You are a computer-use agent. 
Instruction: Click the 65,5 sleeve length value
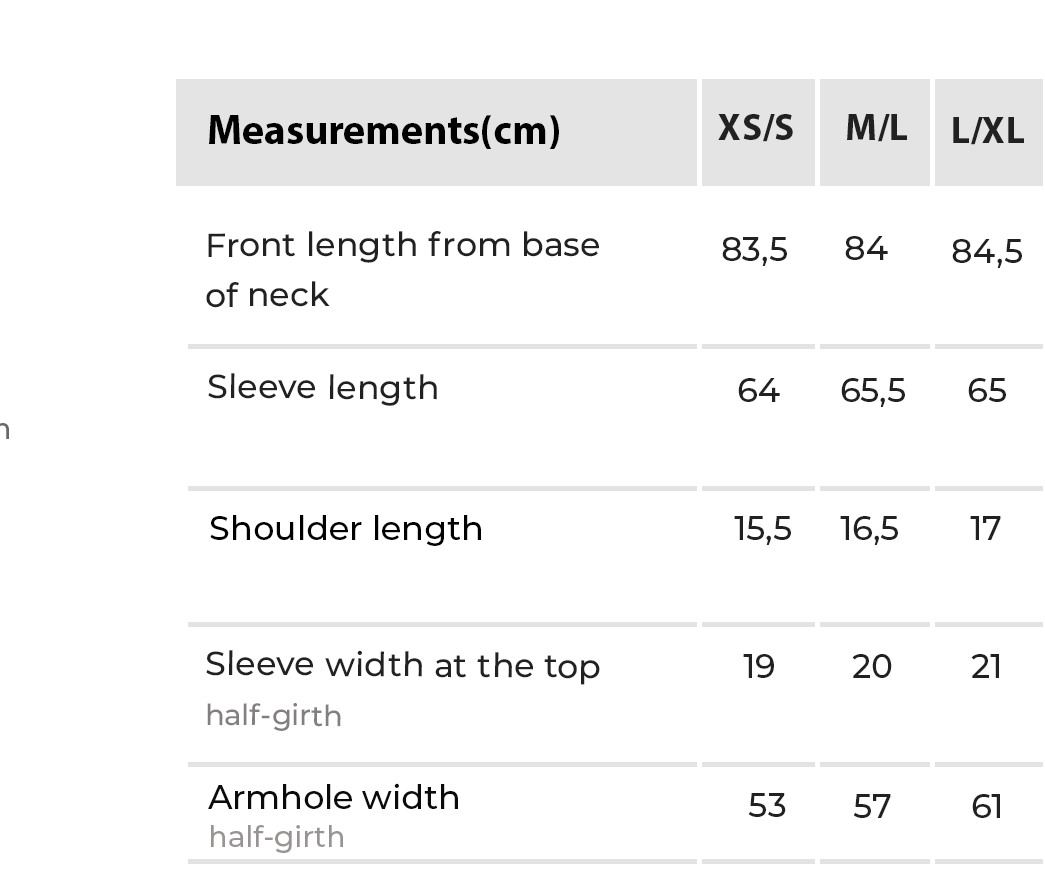[x=873, y=391]
